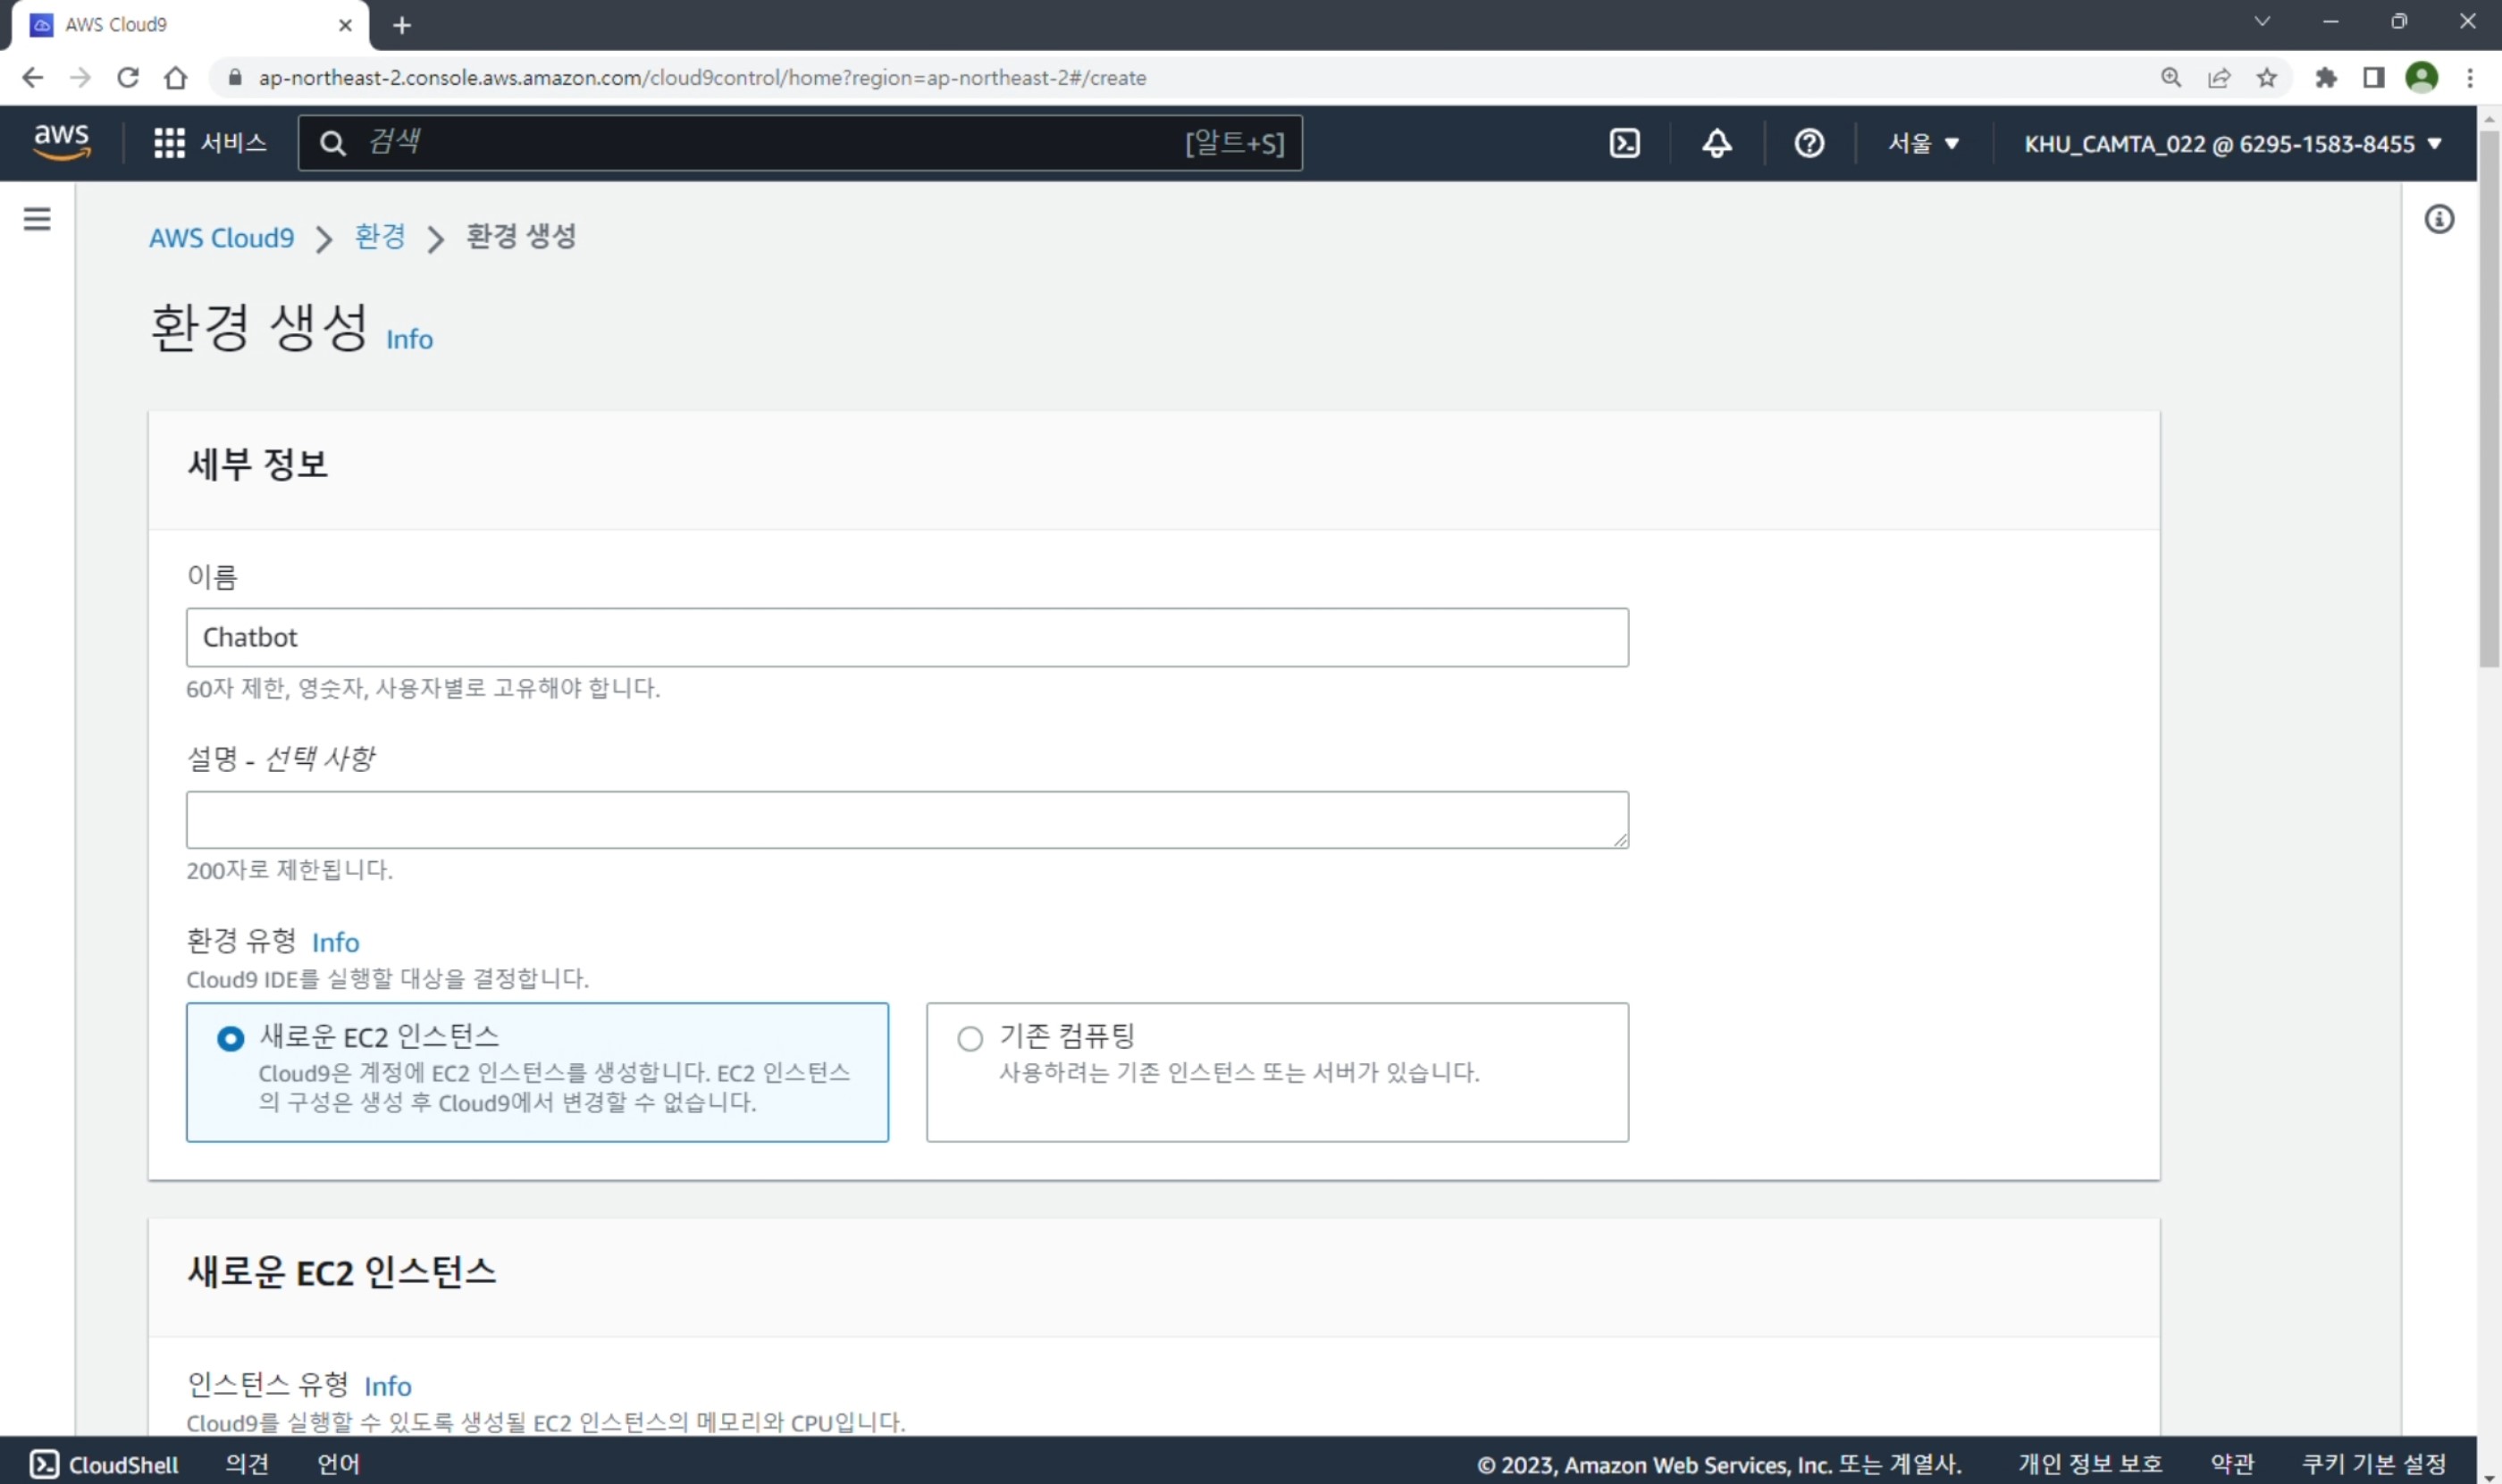Open the notifications bell icon
This screenshot has width=2502, height=1484.
click(x=1716, y=143)
